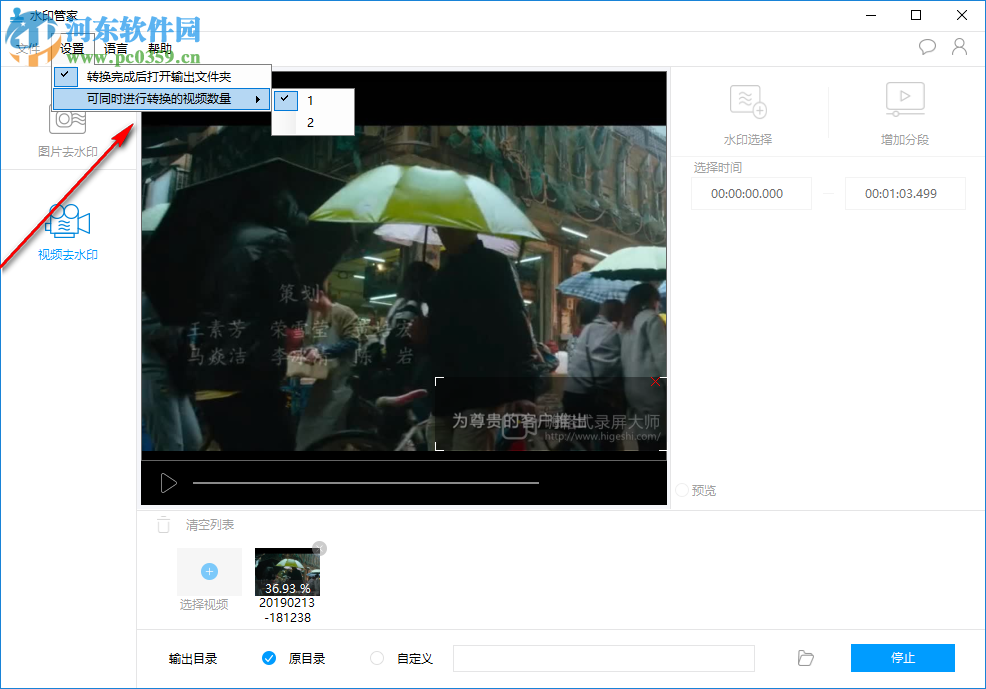Open the 设置 menu
Image resolution: width=986 pixels, height=689 pixels.
pyautogui.click(x=72, y=48)
